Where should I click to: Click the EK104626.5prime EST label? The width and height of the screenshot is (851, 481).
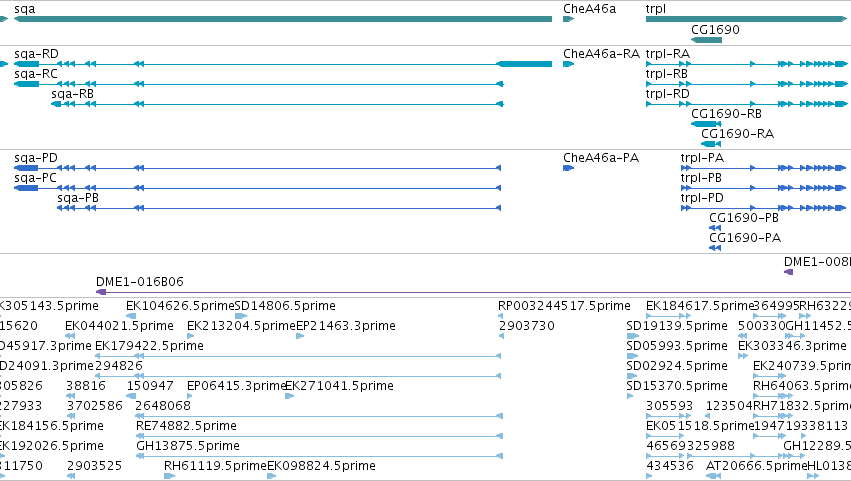click(180, 306)
